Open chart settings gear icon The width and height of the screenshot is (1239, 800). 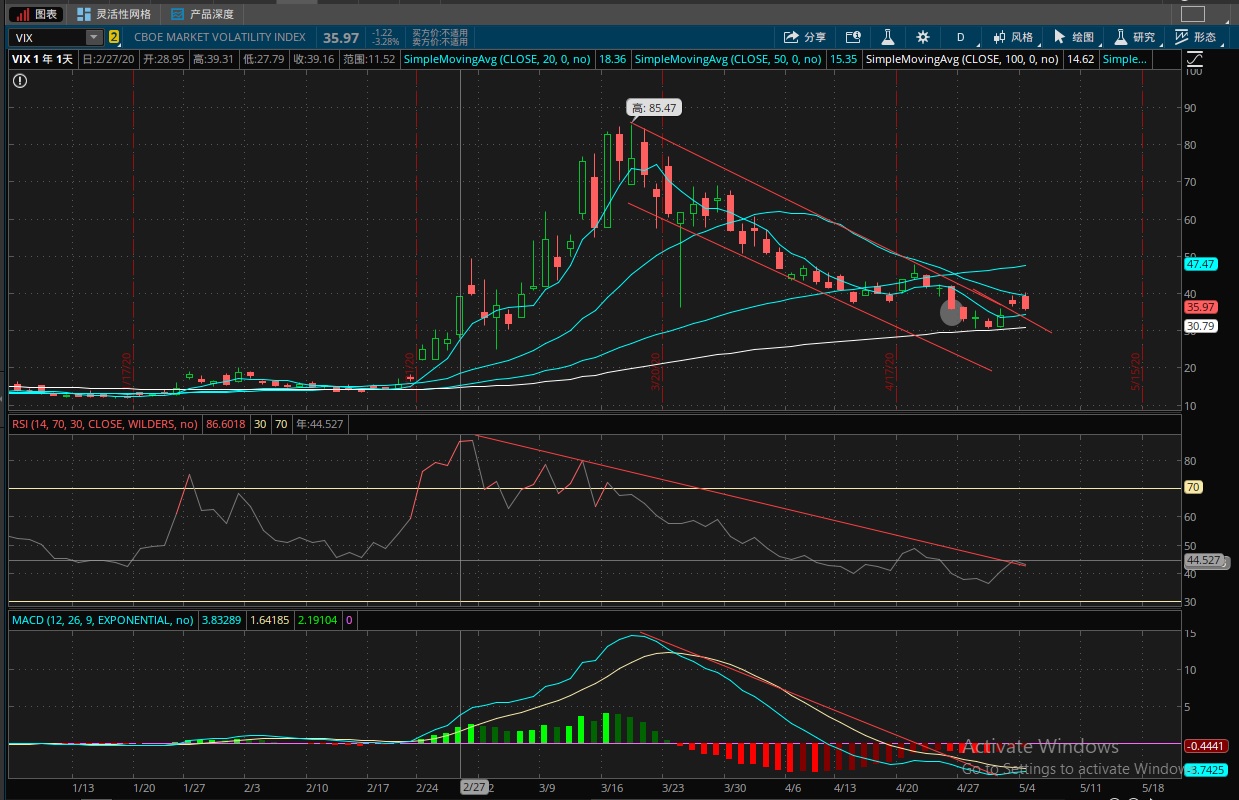click(x=923, y=37)
